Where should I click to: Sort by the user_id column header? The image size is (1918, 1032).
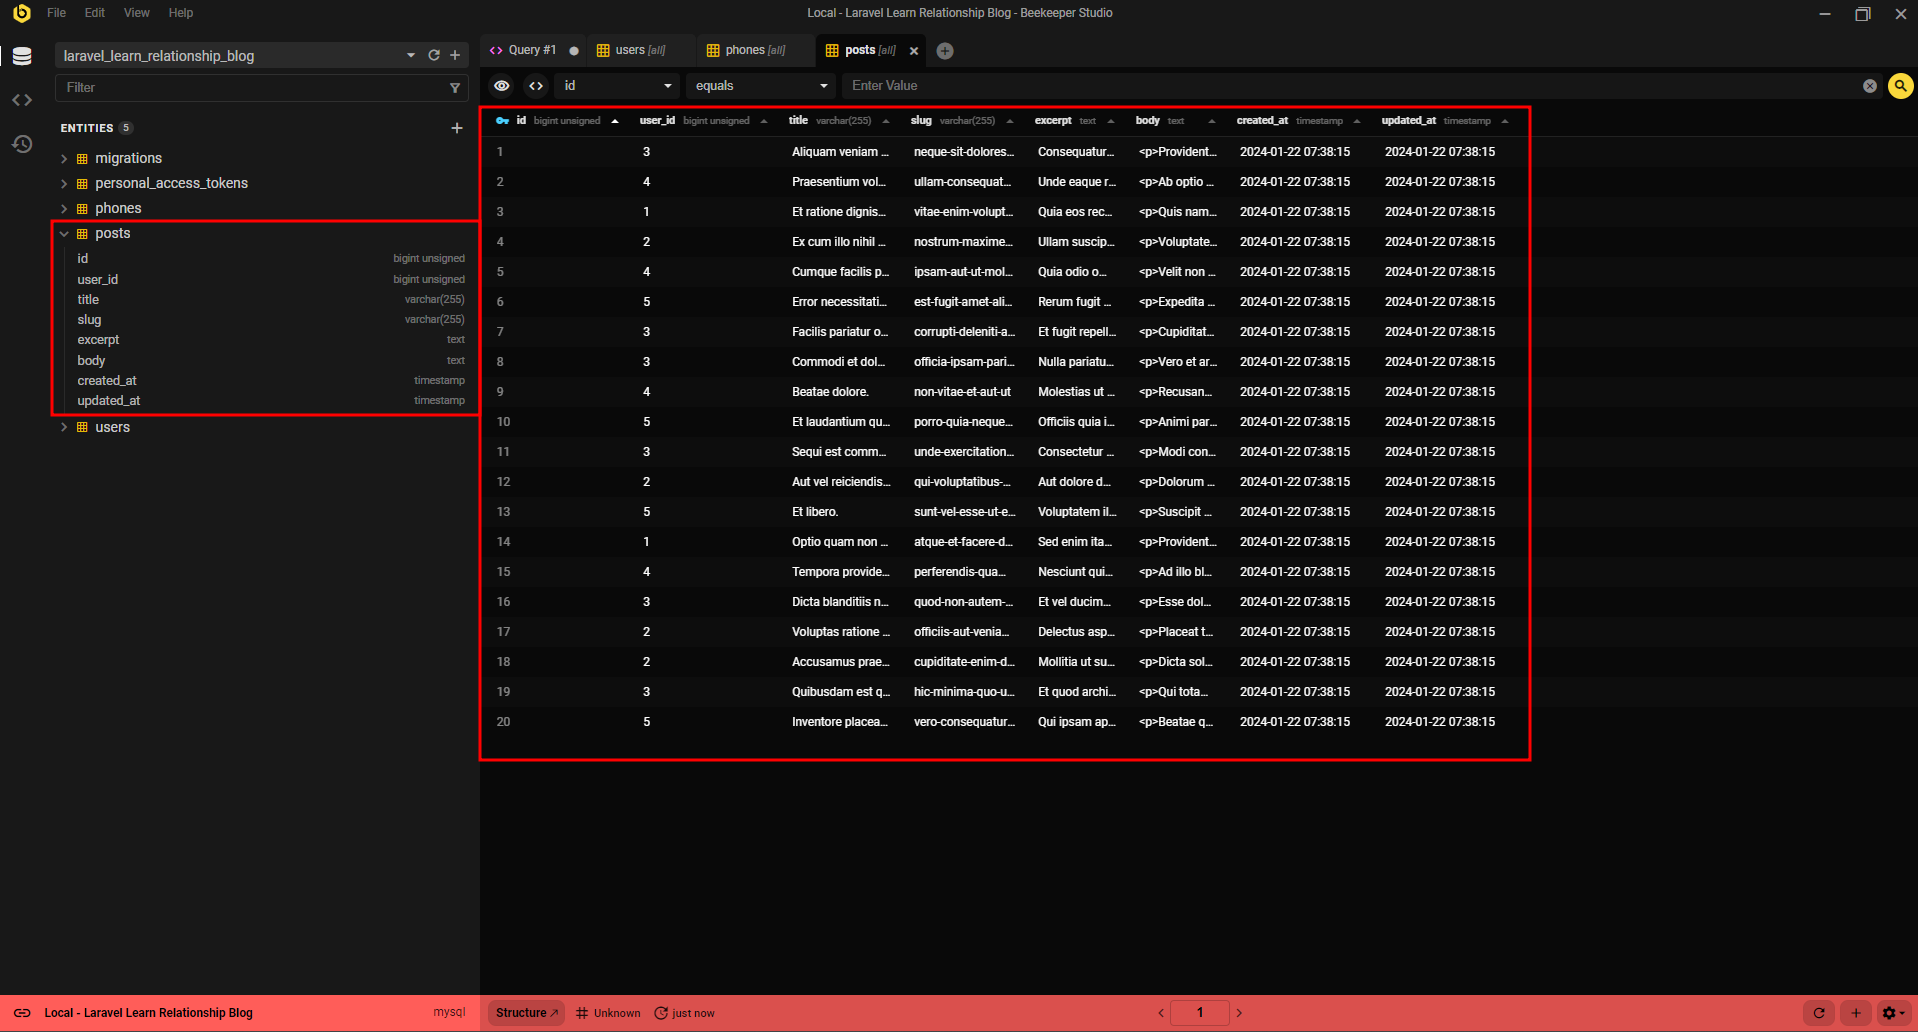click(657, 121)
